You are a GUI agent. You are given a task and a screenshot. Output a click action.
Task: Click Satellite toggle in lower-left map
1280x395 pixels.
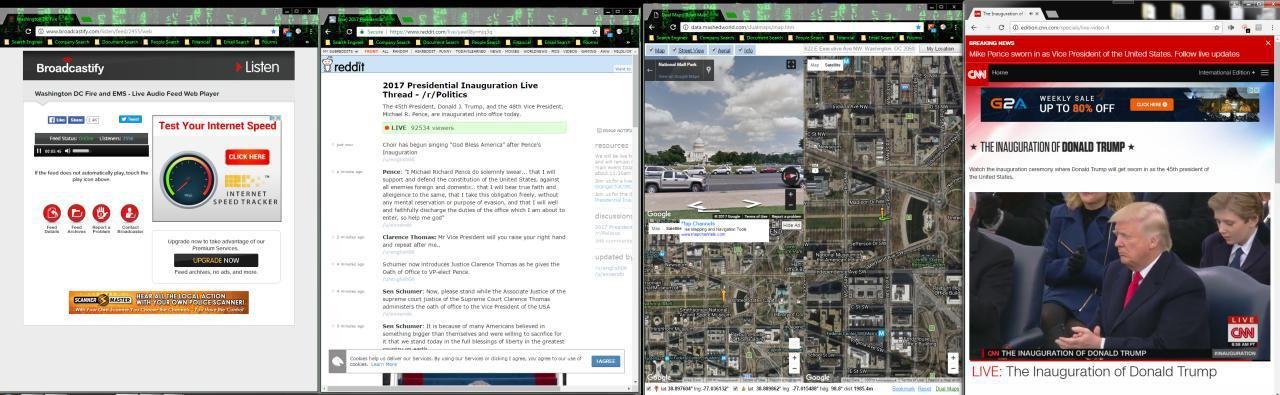tap(674, 228)
